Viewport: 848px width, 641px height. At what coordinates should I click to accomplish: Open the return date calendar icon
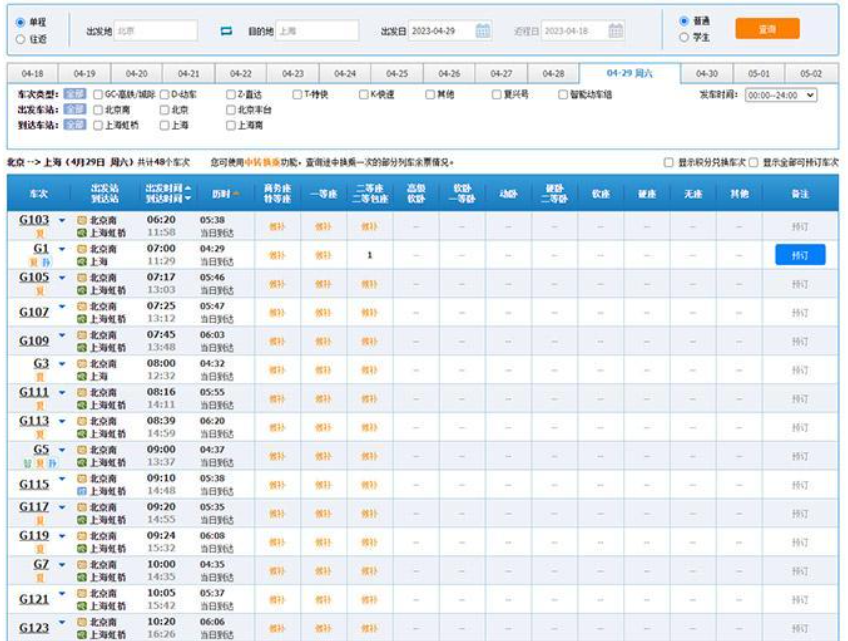coord(616,31)
